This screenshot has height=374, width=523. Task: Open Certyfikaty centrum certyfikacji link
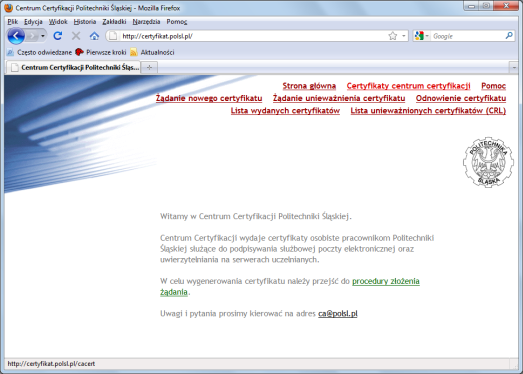(408, 86)
